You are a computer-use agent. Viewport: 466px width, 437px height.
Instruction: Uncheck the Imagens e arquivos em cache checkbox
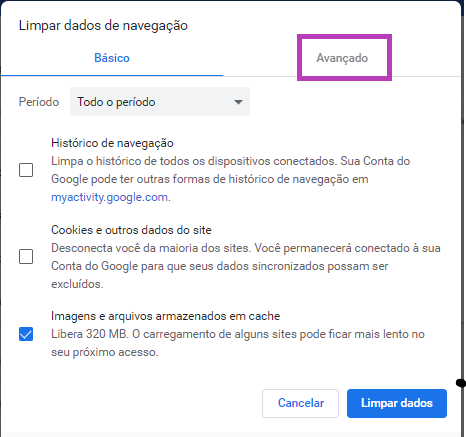[x=26, y=334]
